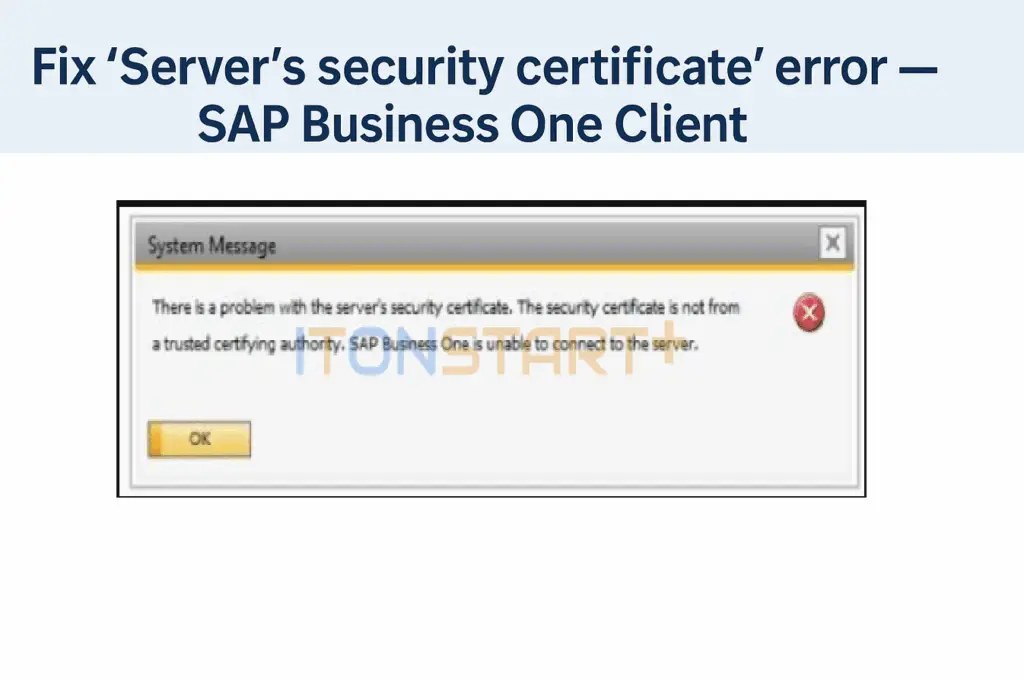Close the System Message dialog with X
The width and height of the screenshot is (1024, 681).
pos(831,243)
